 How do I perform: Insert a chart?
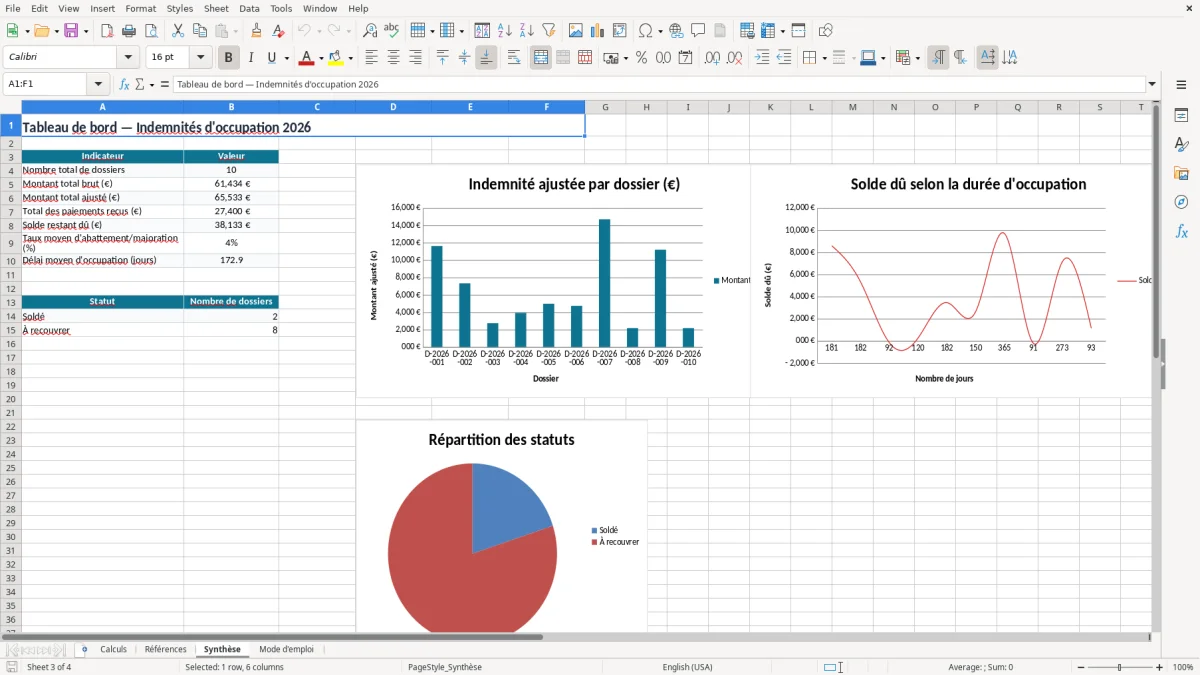[598, 31]
